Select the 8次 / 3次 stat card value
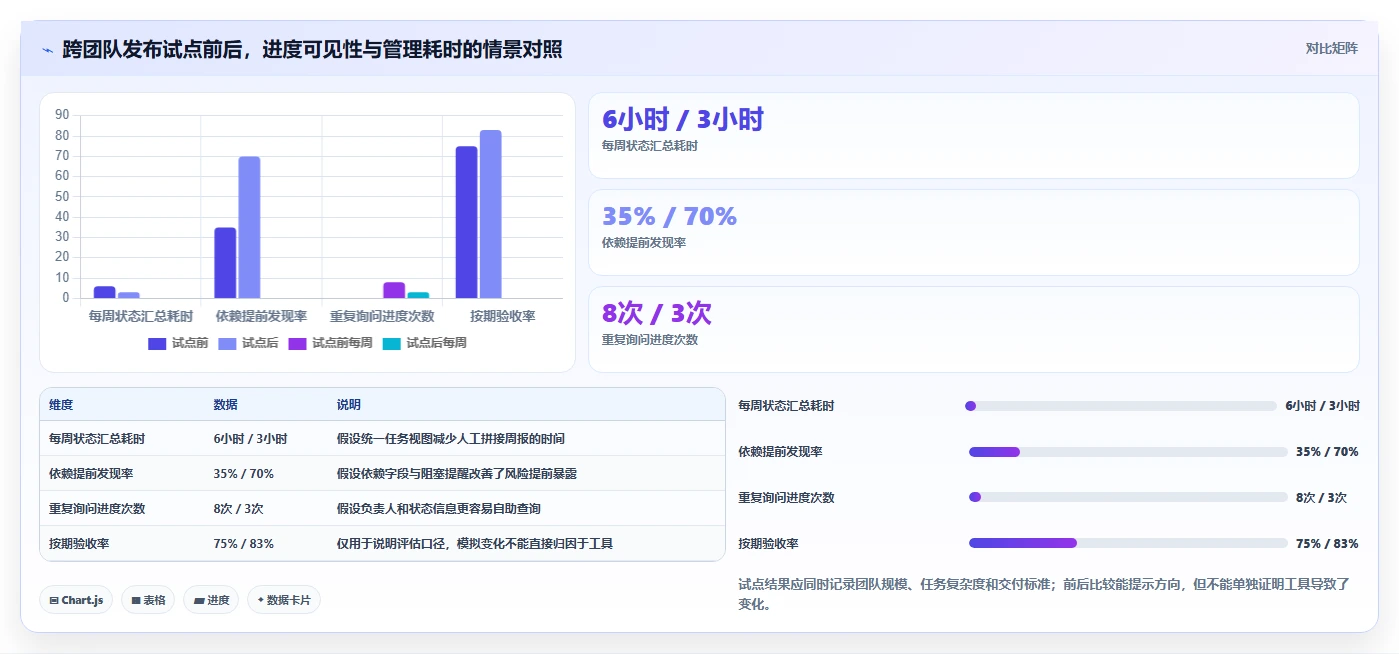 click(x=656, y=313)
